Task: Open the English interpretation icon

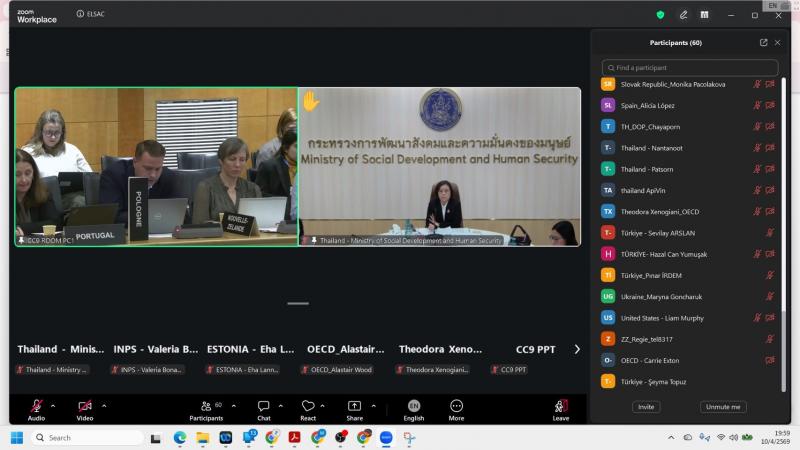Action: [414, 406]
